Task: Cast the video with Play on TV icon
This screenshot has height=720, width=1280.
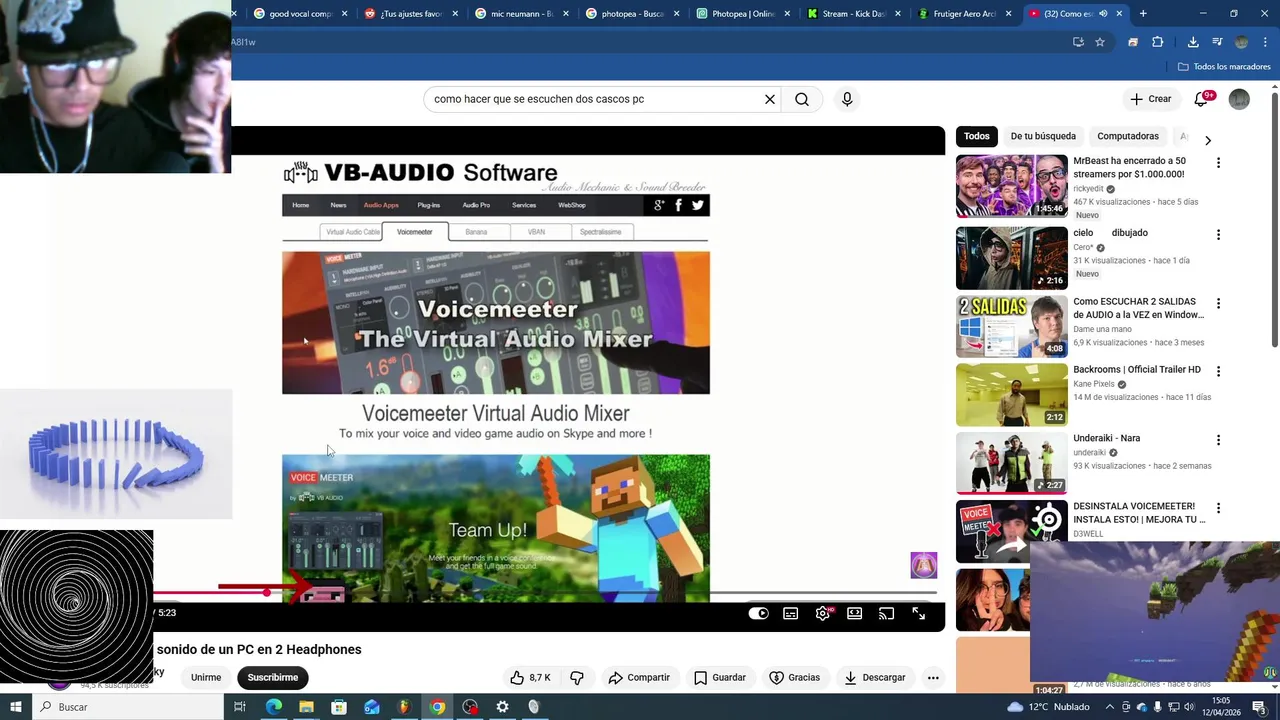Action: [x=887, y=613]
